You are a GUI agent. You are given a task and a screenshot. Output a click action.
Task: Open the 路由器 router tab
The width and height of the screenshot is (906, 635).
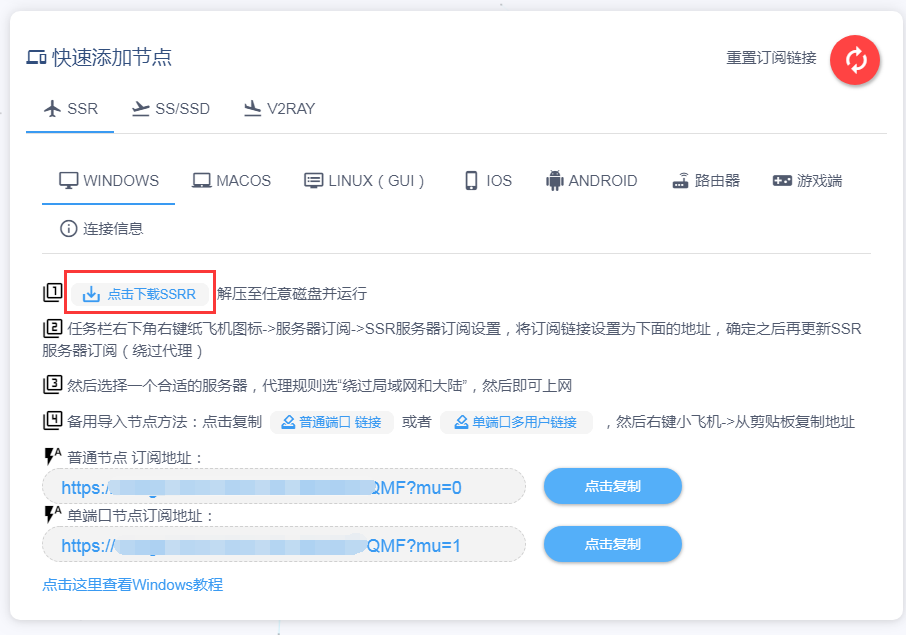pos(706,181)
